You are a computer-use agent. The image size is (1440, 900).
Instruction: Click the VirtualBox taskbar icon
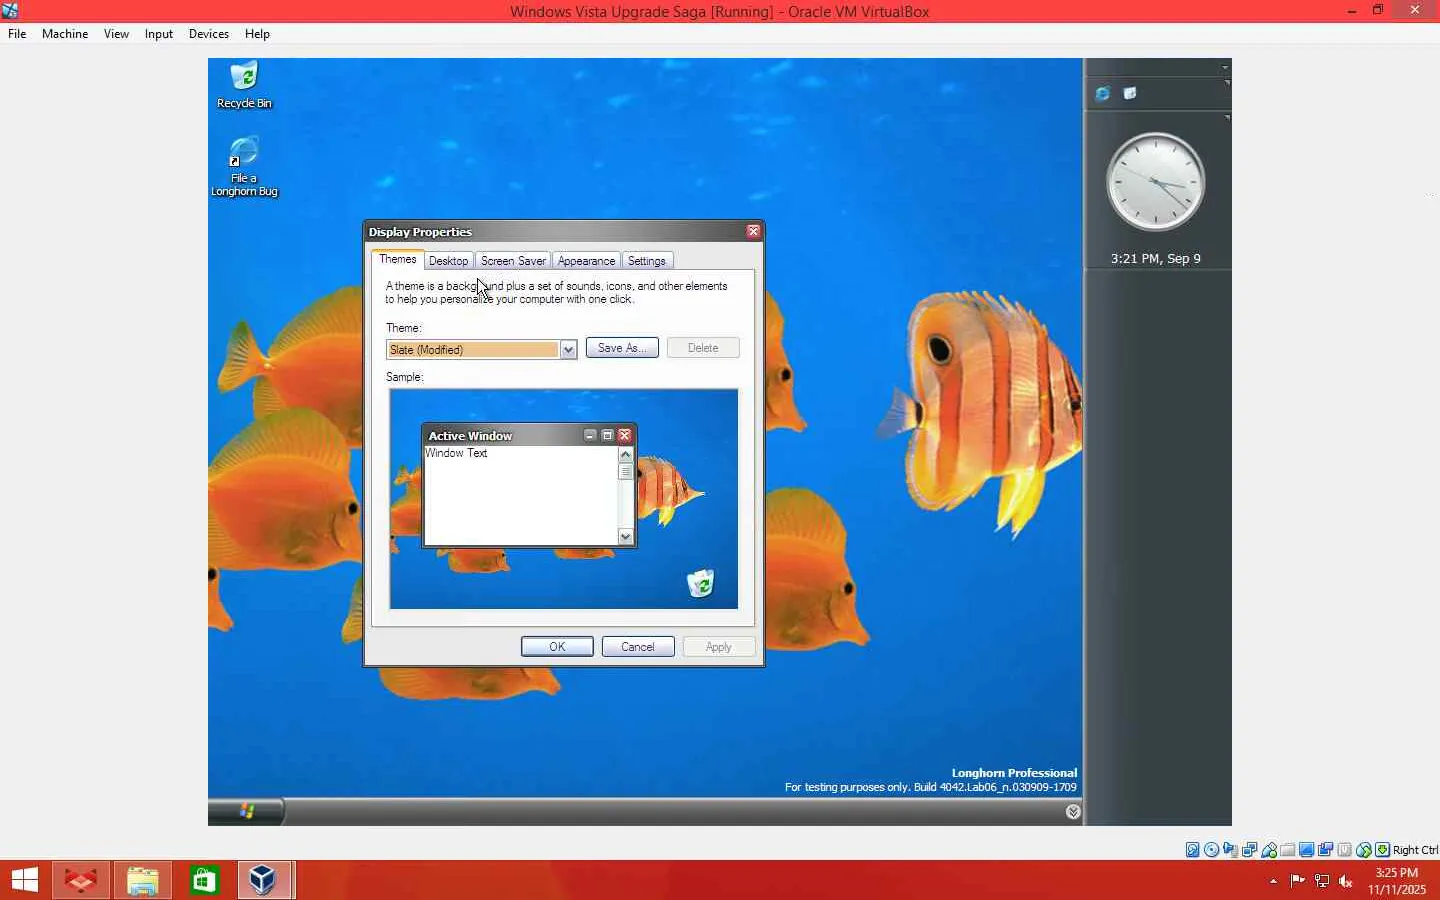point(265,880)
